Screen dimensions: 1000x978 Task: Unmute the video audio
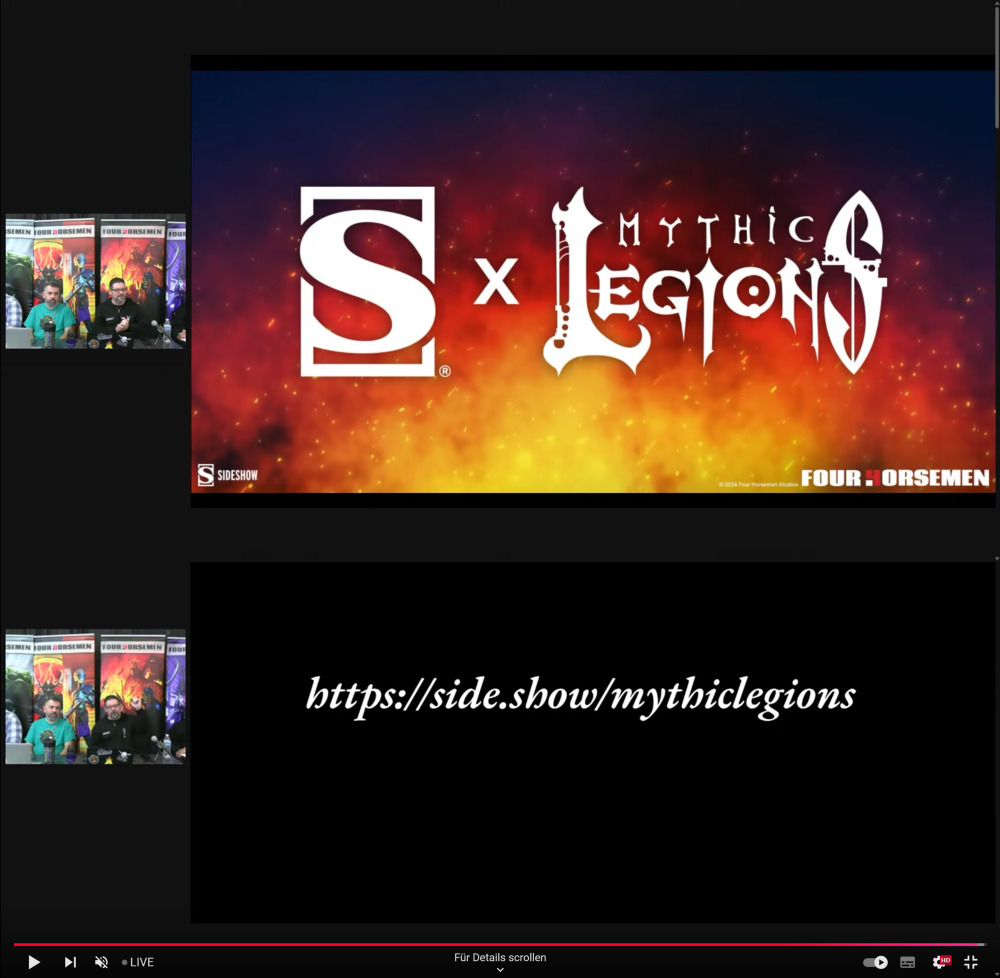[101, 961]
